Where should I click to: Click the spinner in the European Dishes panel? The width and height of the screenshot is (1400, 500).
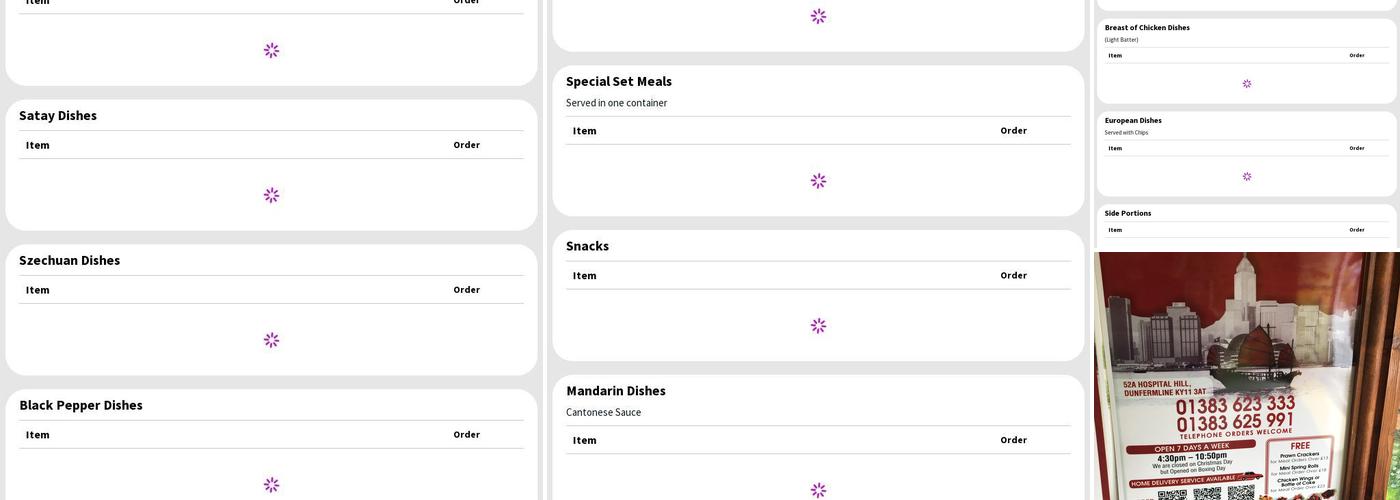pos(1247,177)
